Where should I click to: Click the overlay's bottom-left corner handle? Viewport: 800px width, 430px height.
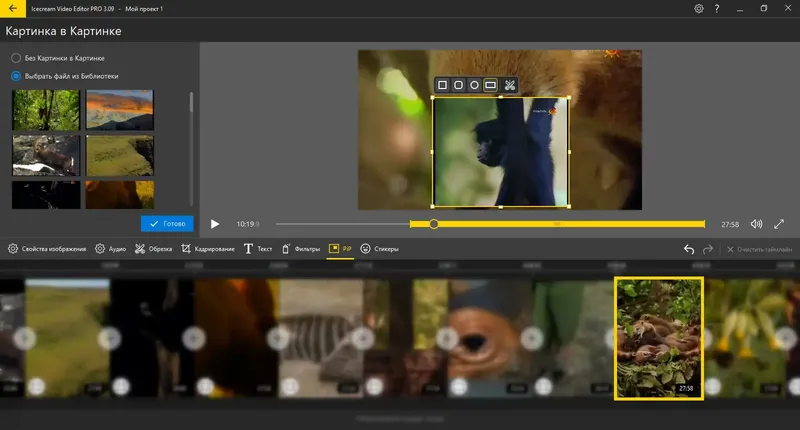433,207
